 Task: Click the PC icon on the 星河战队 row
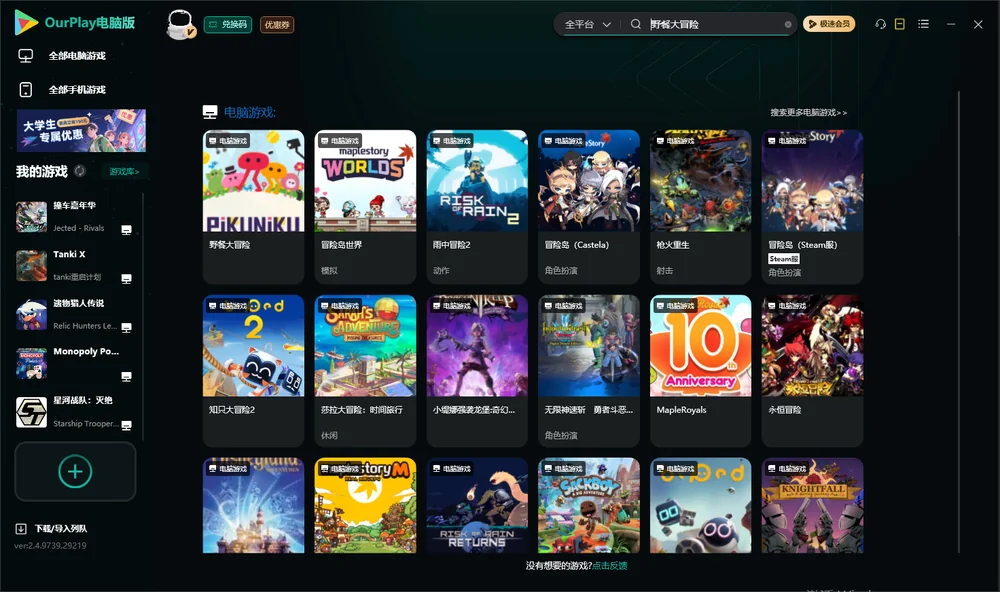tap(126, 426)
